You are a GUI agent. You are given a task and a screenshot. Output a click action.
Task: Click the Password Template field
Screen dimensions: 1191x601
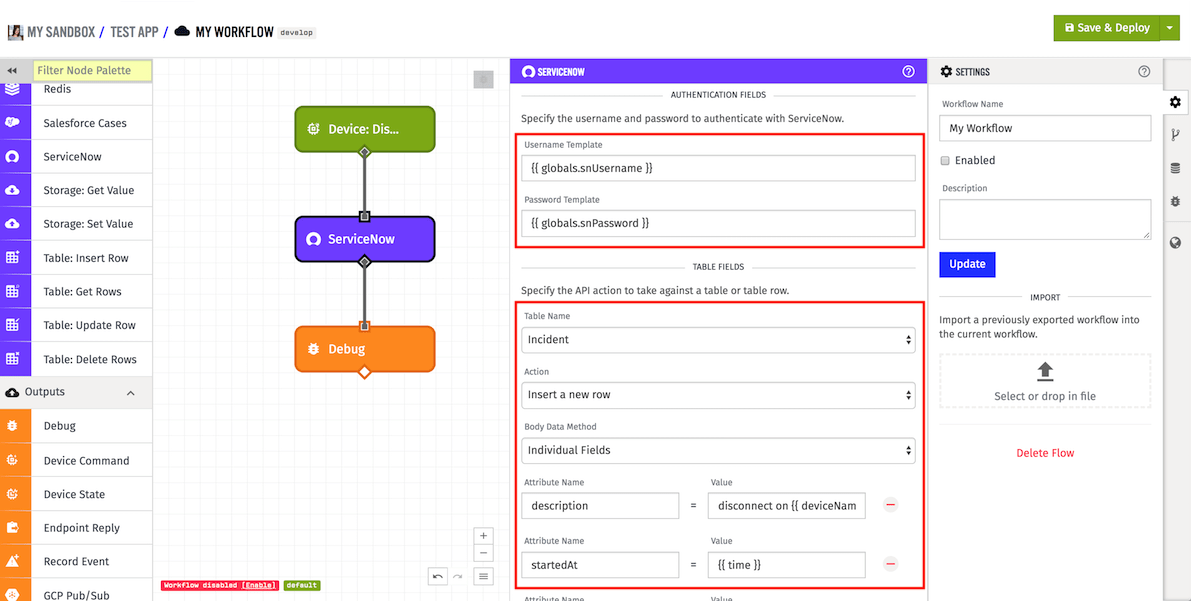point(718,223)
